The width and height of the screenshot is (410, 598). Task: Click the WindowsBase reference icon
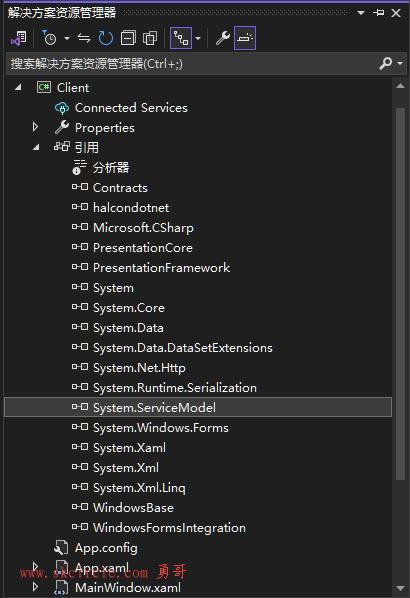coord(80,507)
